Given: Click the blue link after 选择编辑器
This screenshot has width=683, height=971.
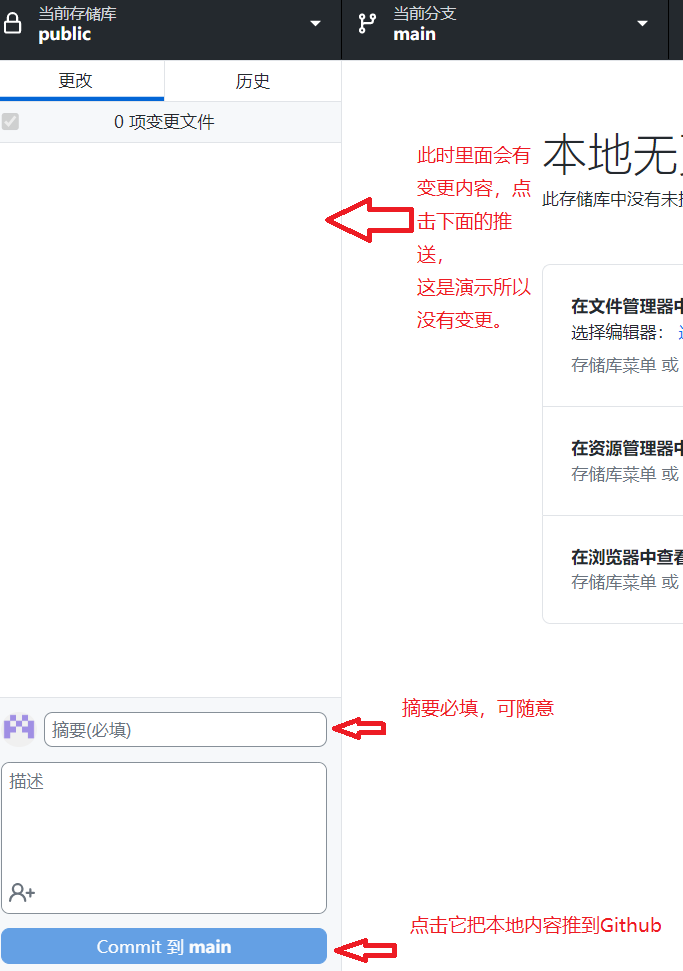Looking at the screenshot, I should tap(680, 333).
